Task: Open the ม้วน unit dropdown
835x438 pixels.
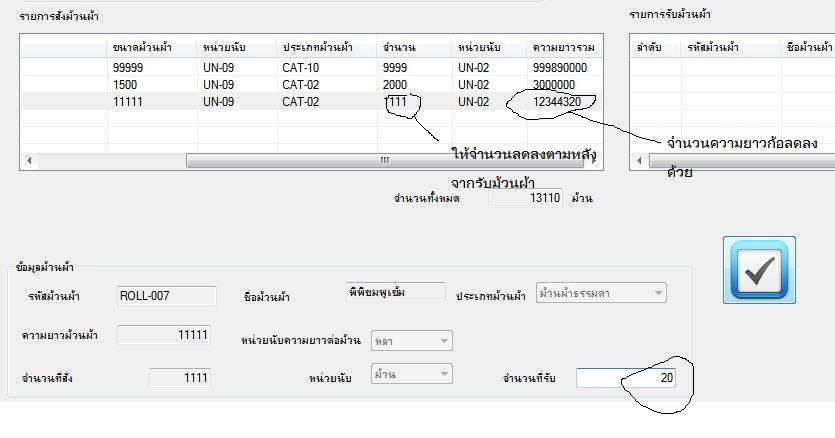Action: [412, 374]
